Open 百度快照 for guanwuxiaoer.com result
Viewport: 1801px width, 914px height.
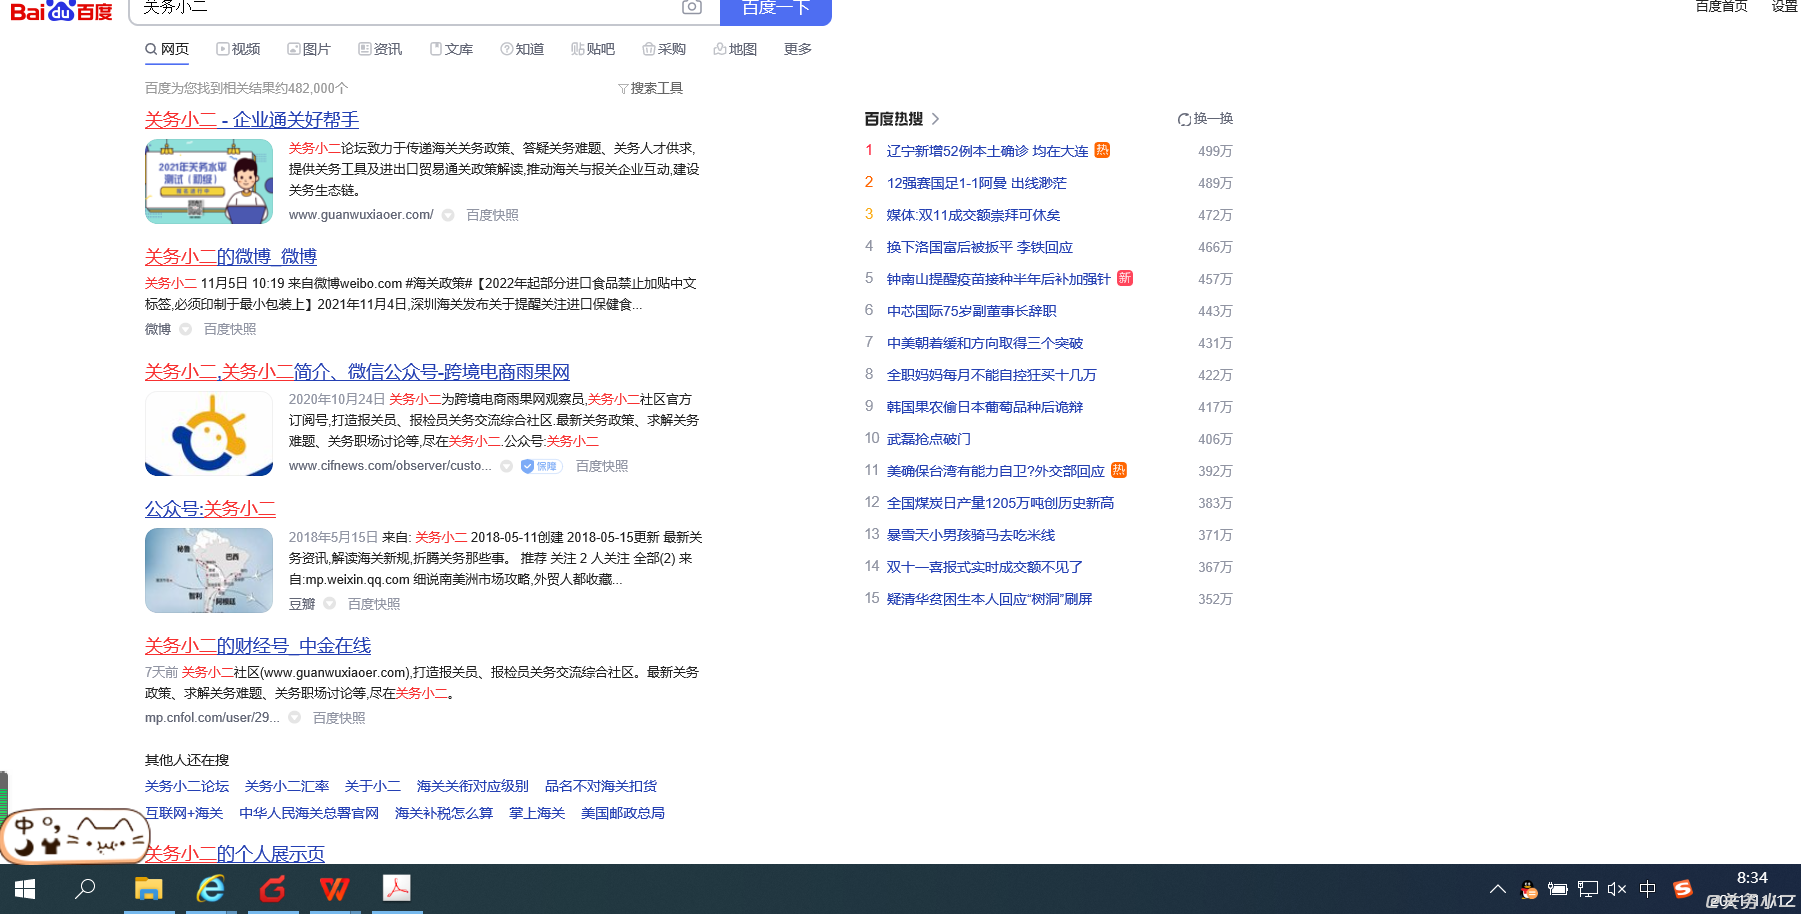pos(492,215)
